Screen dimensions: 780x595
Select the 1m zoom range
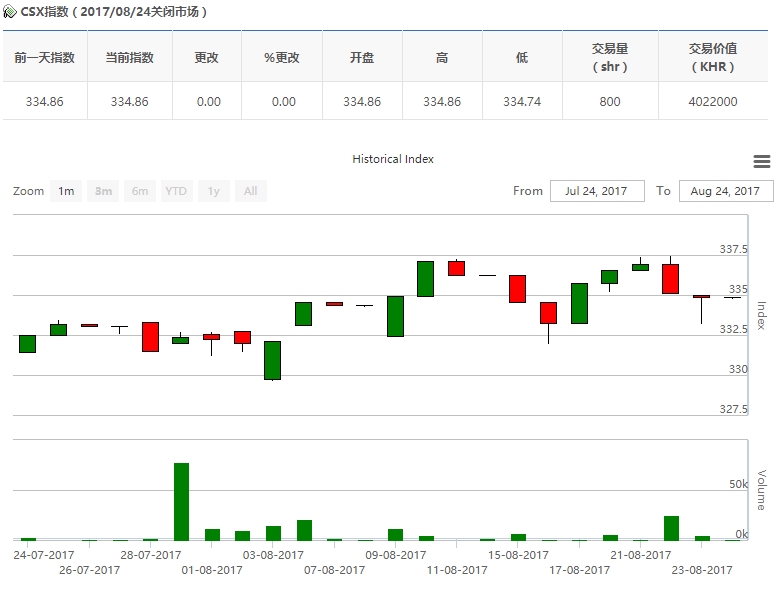coord(66,191)
